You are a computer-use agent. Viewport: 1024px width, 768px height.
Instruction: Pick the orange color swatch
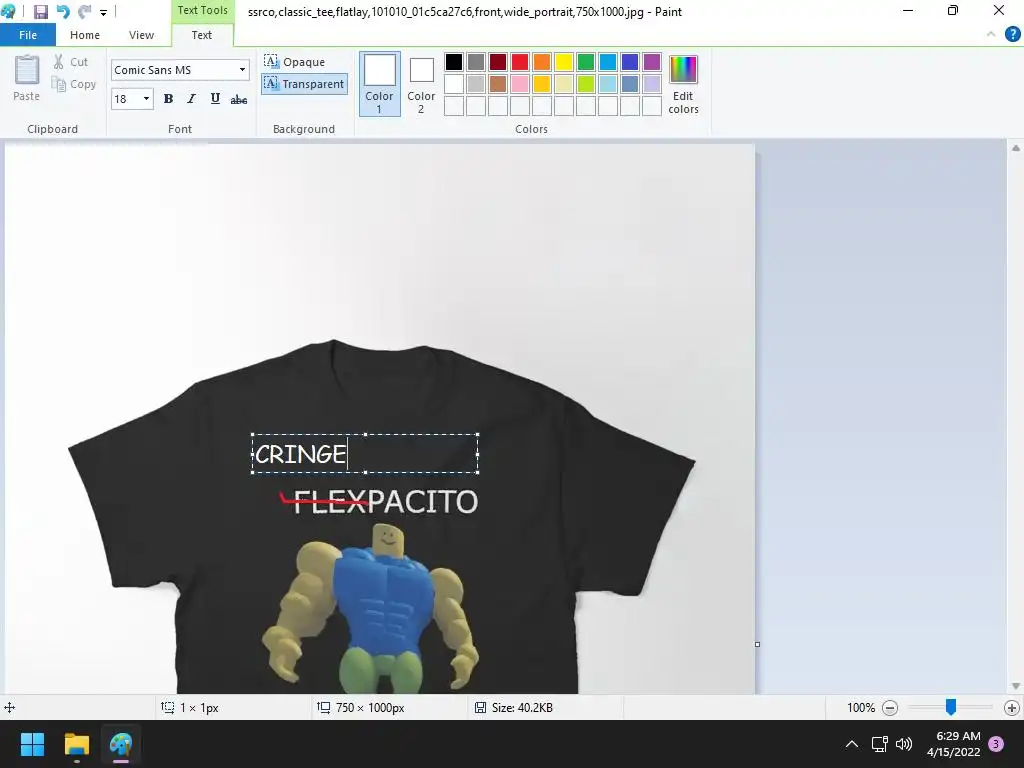[x=542, y=62]
